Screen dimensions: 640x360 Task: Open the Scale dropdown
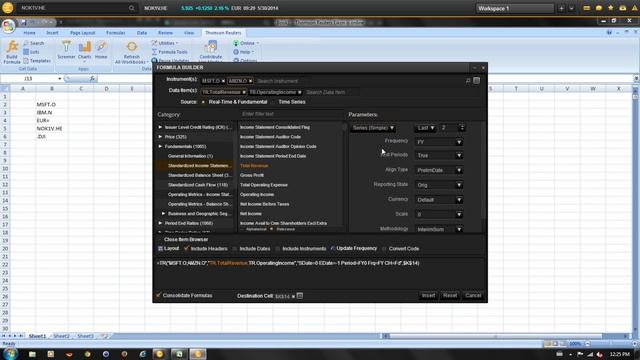[x=439, y=214]
